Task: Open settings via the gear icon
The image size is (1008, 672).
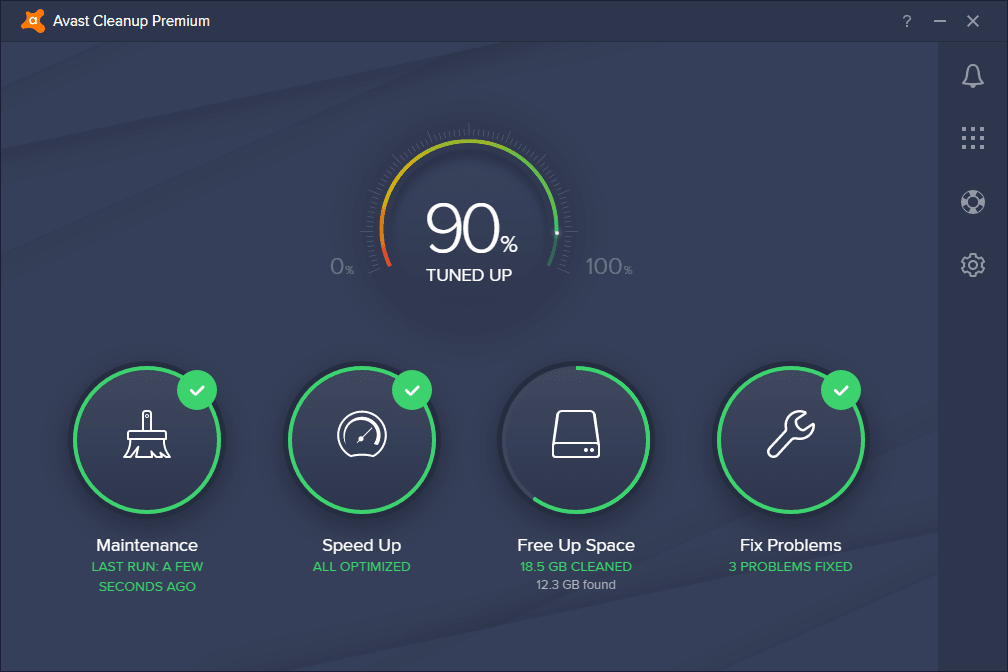Action: coord(972,265)
